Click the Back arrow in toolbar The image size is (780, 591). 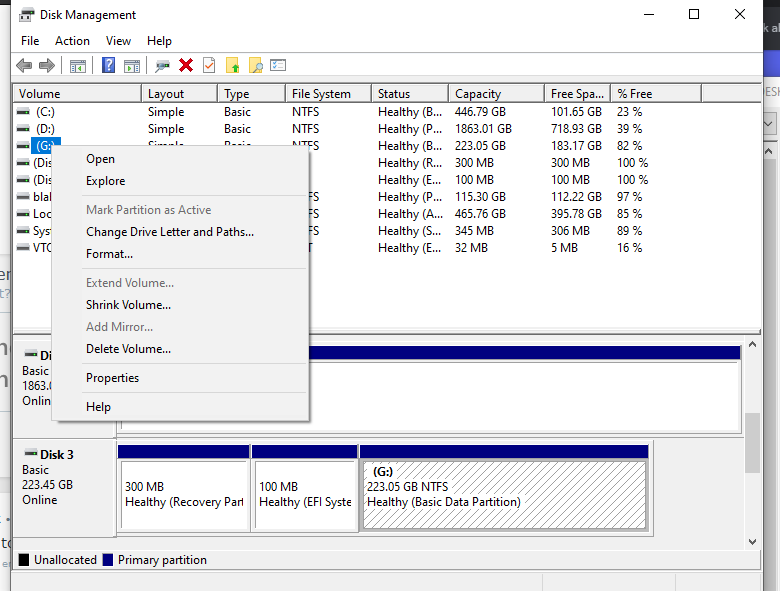point(24,66)
